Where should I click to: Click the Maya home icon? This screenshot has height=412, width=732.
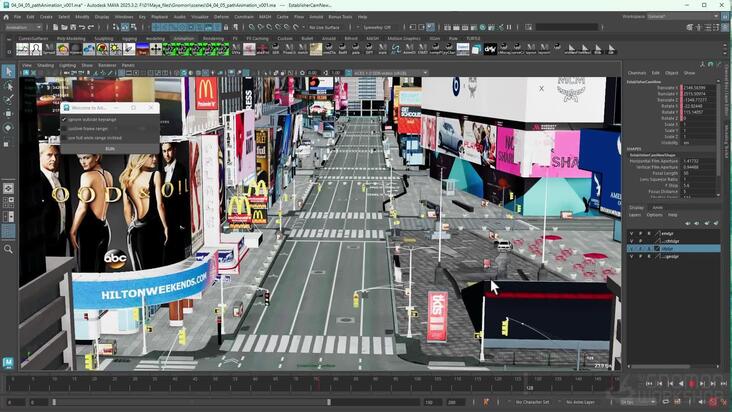point(6,17)
